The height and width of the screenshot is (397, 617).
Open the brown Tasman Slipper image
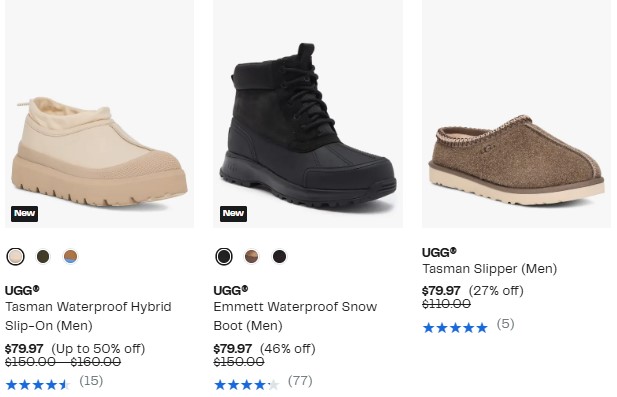(x=517, y=114)
